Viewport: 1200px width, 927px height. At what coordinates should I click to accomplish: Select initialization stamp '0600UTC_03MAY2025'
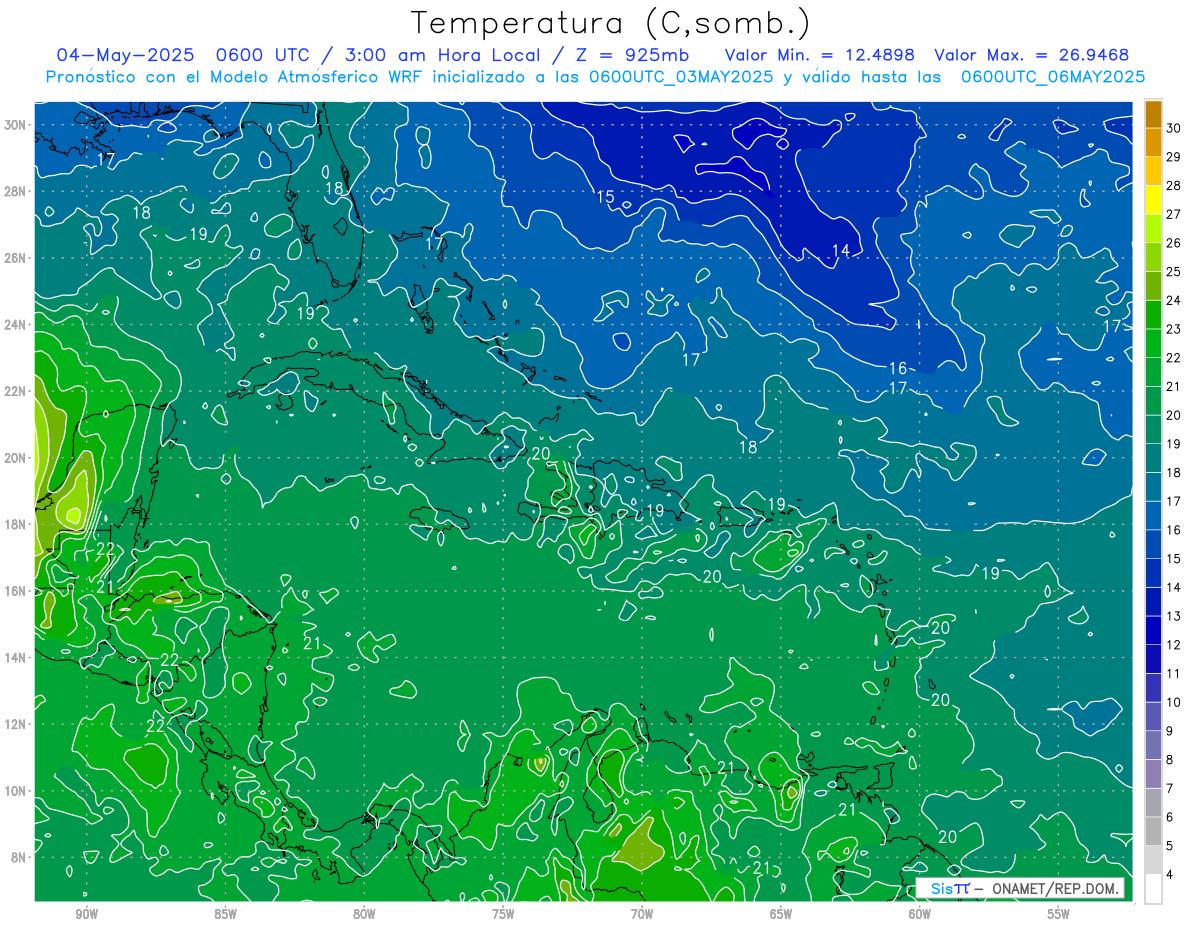pos(681,77)
